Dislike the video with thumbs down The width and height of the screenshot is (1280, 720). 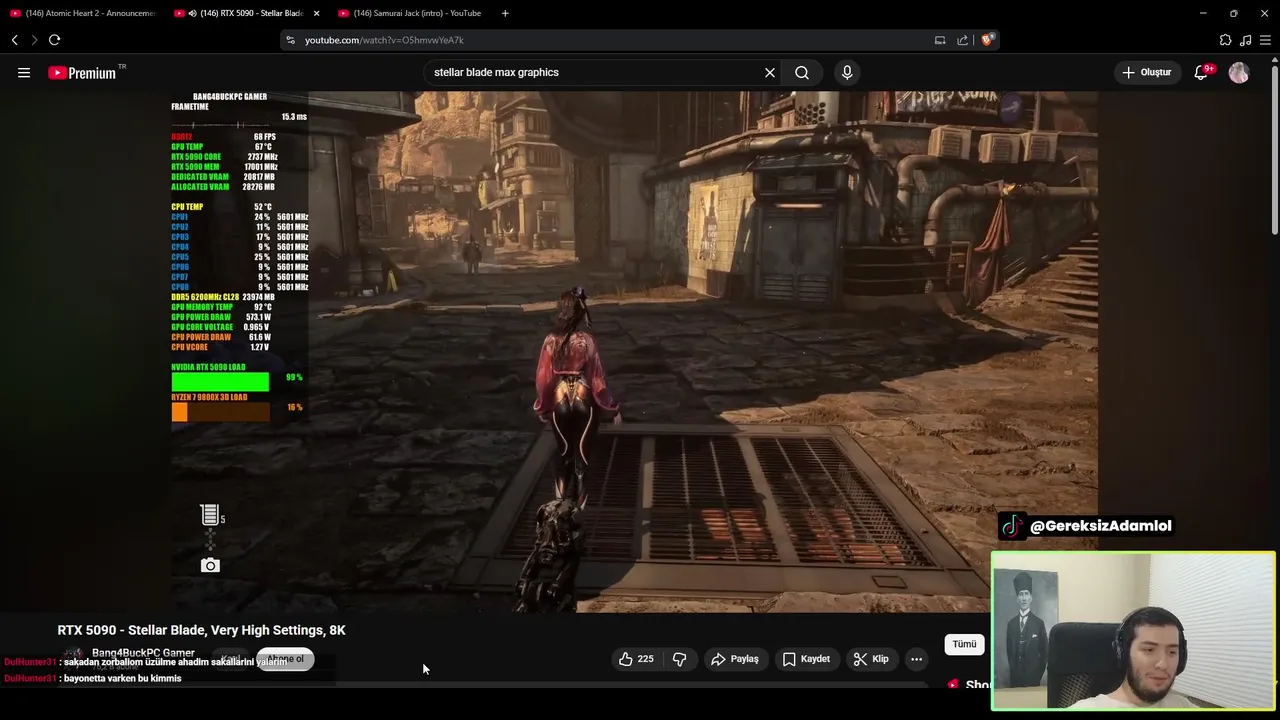pos(680,659)
